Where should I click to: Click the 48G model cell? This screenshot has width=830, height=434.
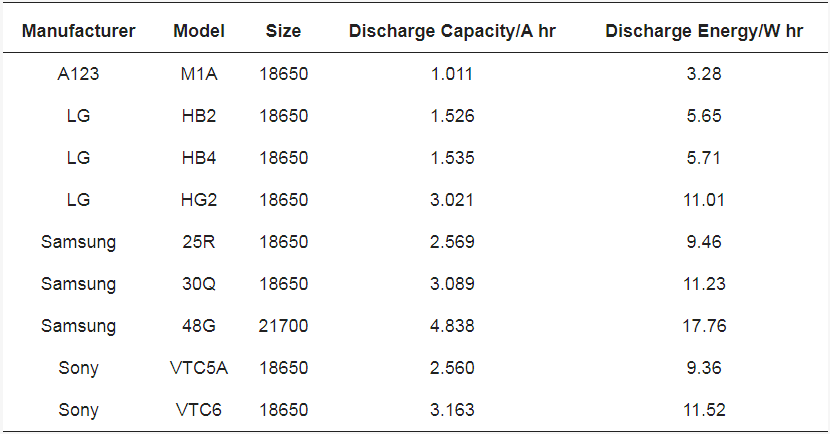199,326
